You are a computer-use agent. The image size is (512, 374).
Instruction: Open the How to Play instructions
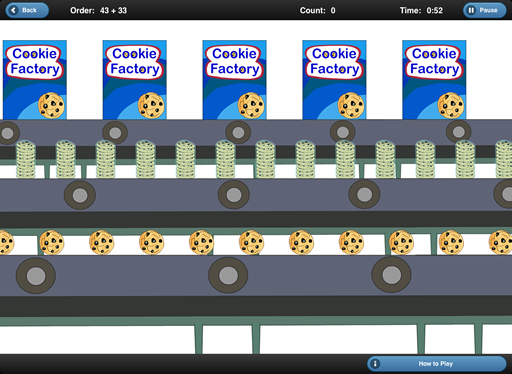tap(437, 364)
